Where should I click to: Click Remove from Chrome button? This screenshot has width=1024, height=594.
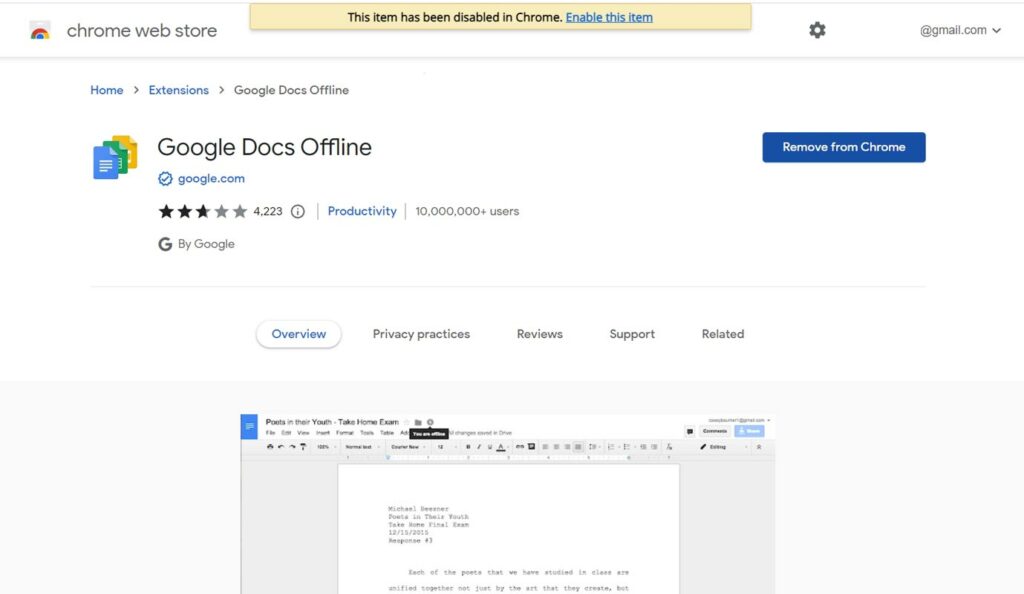click(844, 147)
